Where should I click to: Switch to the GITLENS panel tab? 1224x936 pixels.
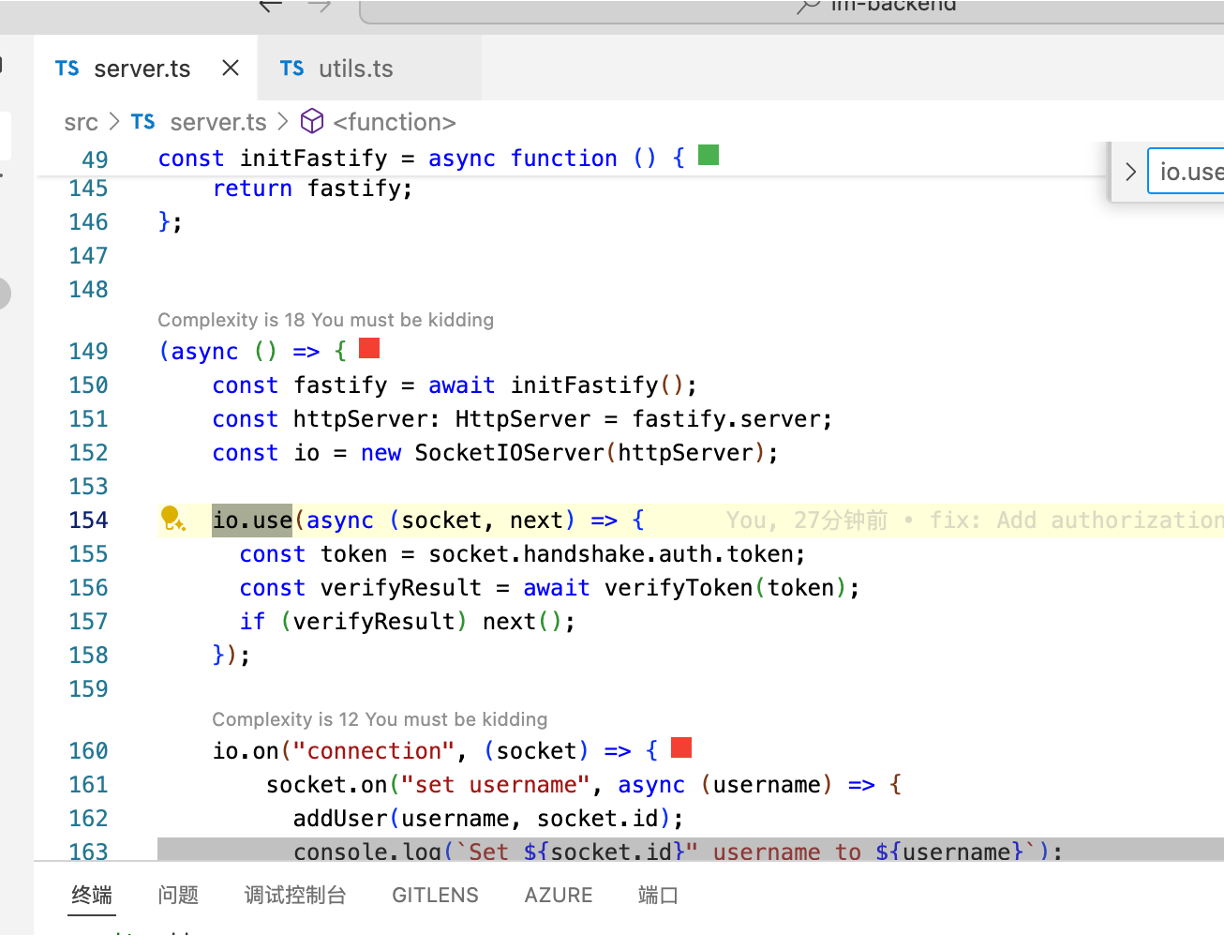[x=435, y=895]
